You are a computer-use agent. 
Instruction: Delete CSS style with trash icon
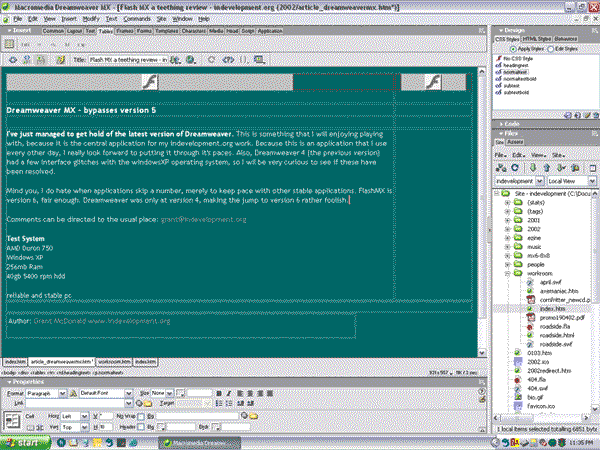pyautogui.click(x=596, y=115)
